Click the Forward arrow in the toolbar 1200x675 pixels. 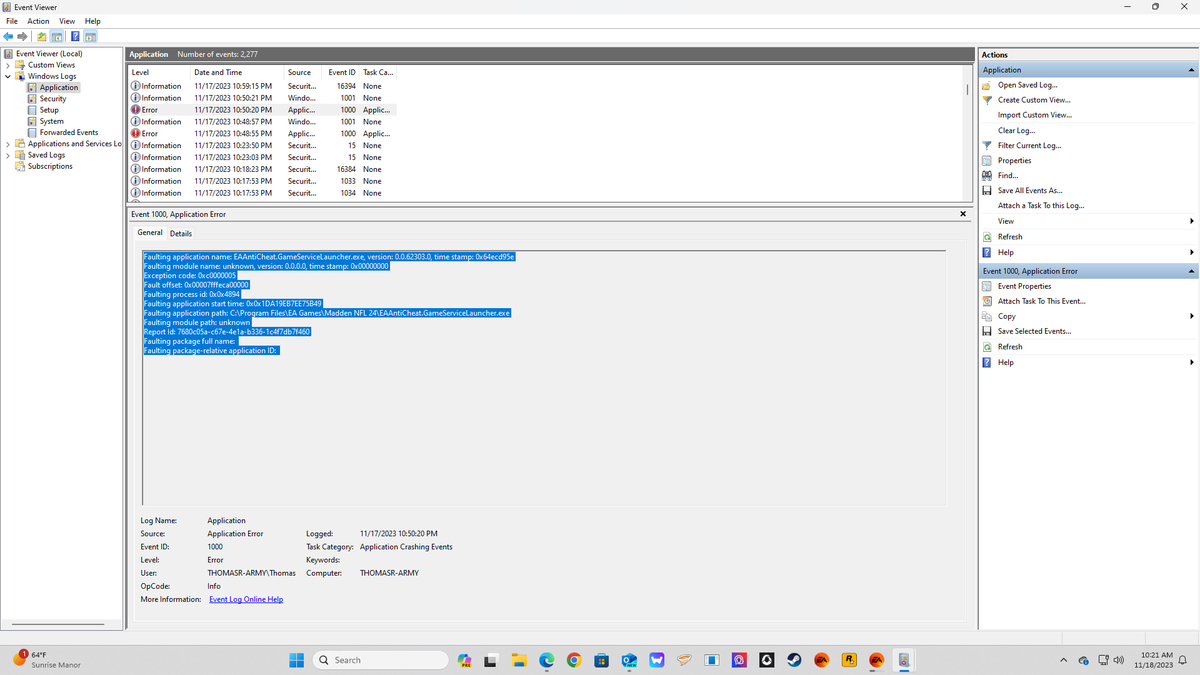click(x=24, y=37)
